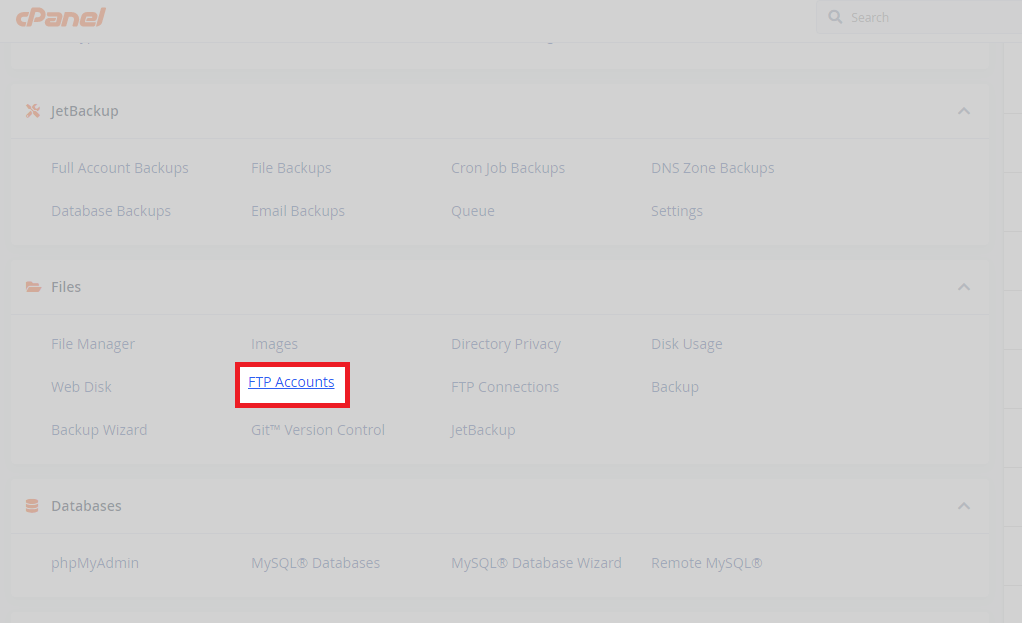Open the File Manager
Screen dimensions: 1022x623
tap(92, 343)
